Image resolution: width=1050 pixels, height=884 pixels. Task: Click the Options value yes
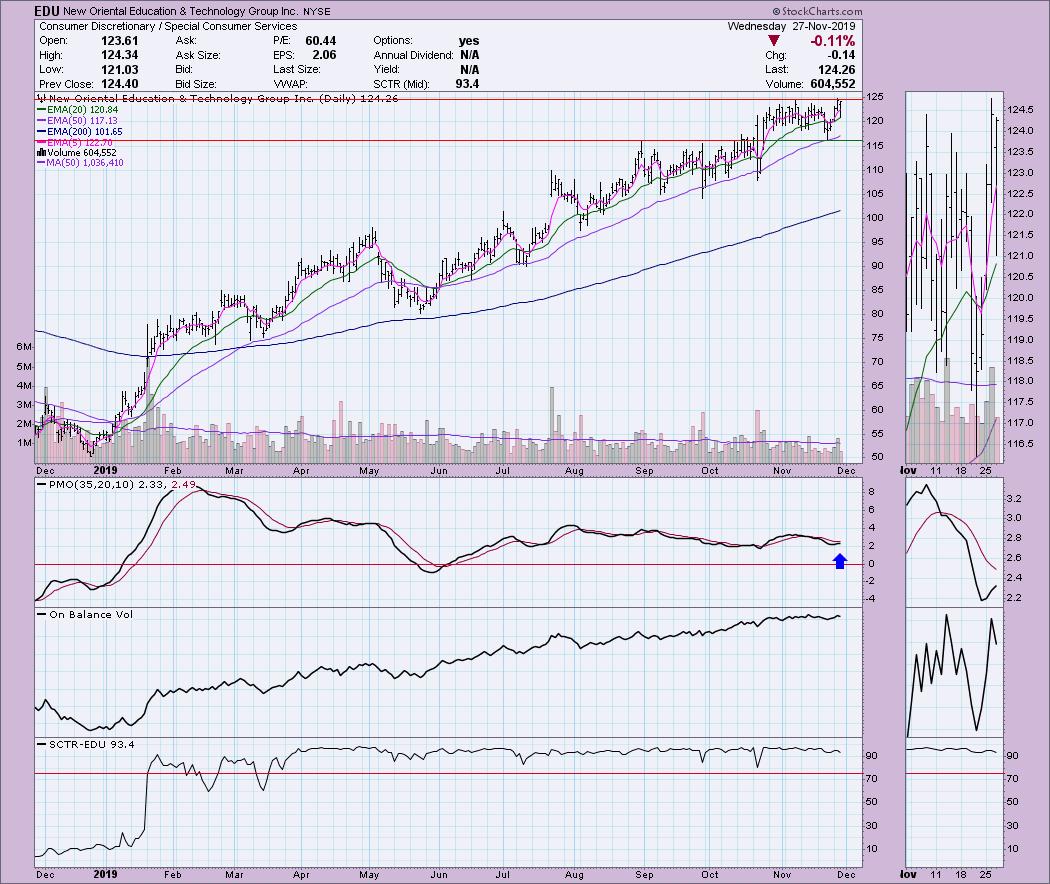click(x=469, y=41)
